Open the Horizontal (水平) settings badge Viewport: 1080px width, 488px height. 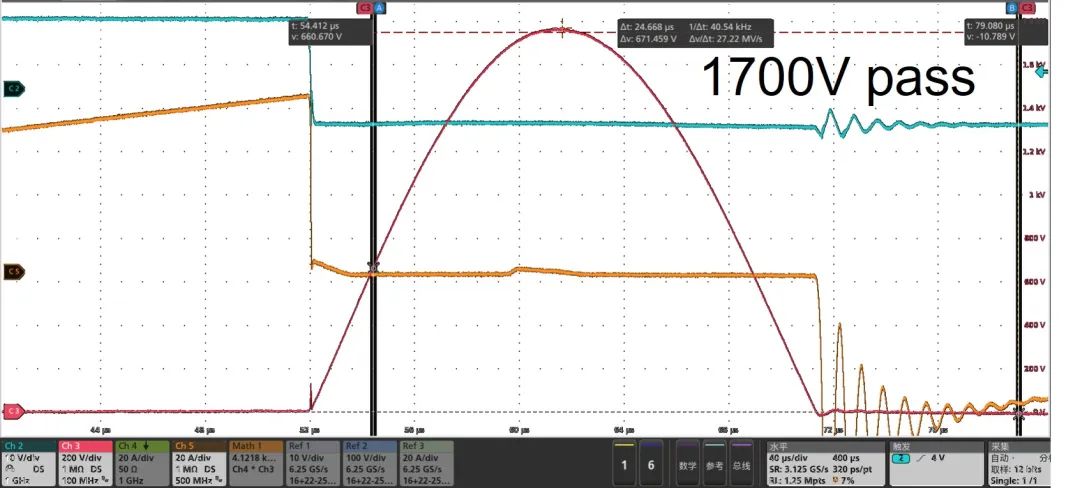pos(824,463)
